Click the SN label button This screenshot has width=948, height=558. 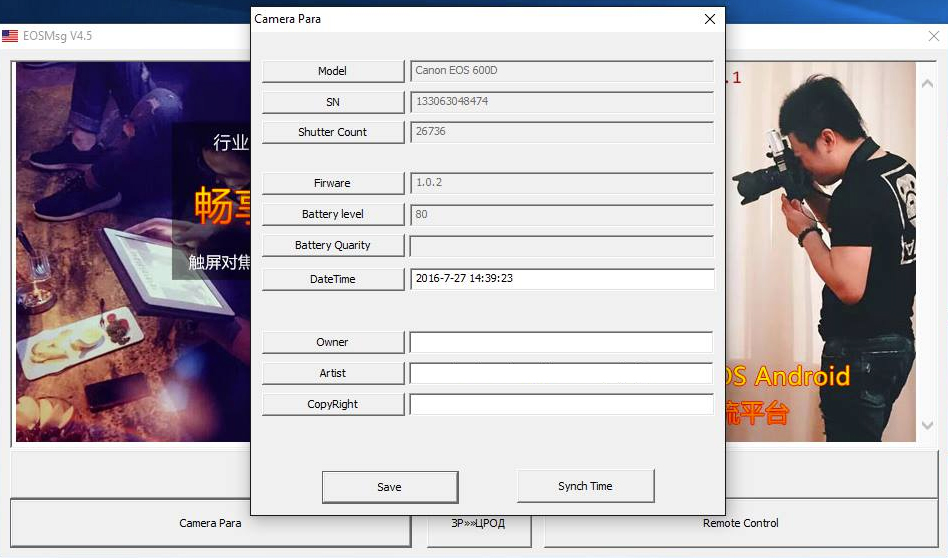click(332, 102)
